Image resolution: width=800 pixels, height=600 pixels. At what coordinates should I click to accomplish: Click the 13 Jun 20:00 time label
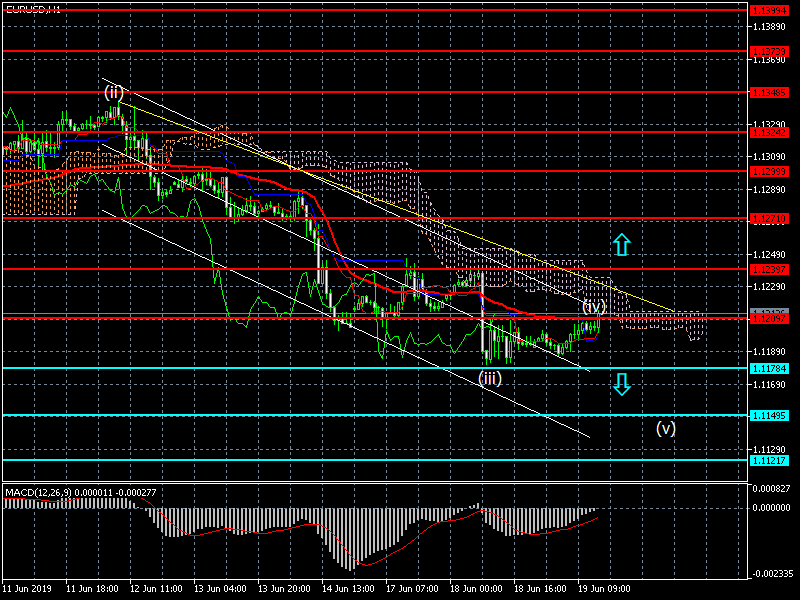(x=284, y=589)
